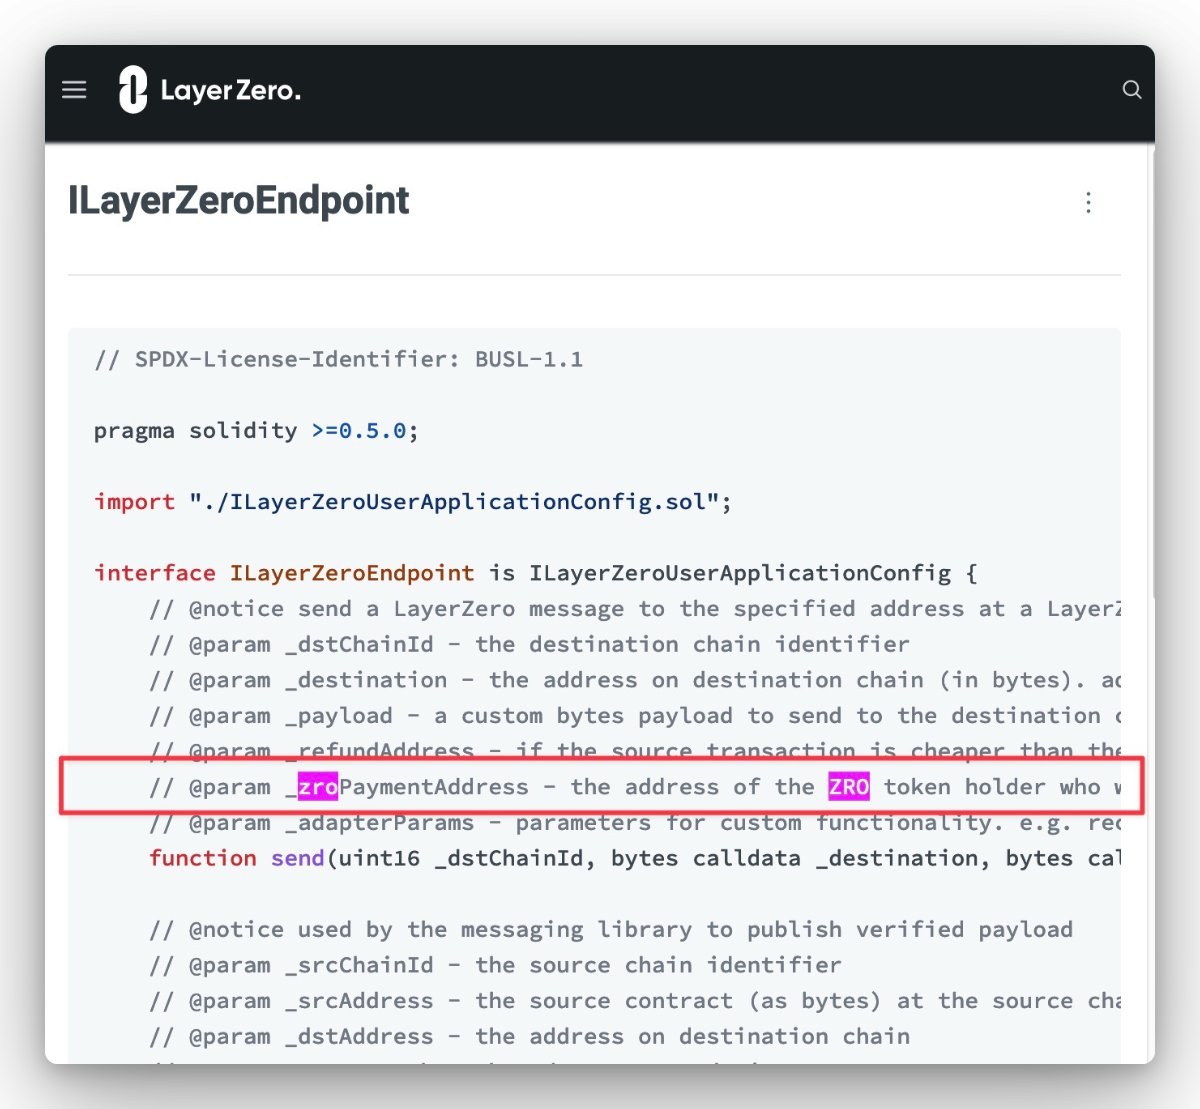Click the _dstAddress param comment line

[x=529, y=1036]
